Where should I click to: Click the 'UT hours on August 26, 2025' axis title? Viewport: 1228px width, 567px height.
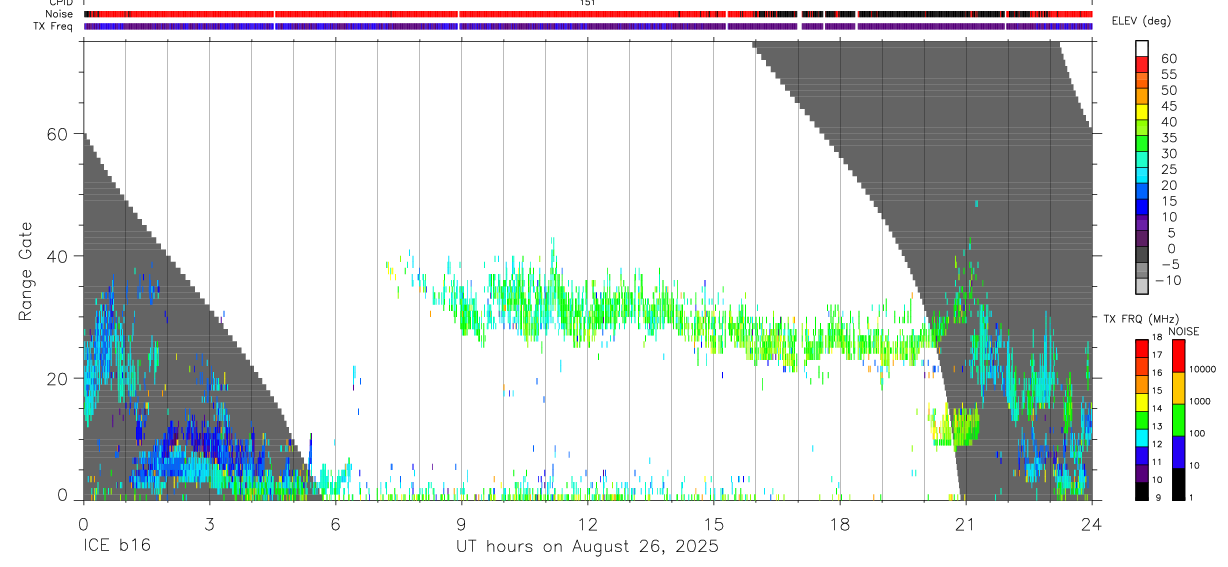[588, 547]
